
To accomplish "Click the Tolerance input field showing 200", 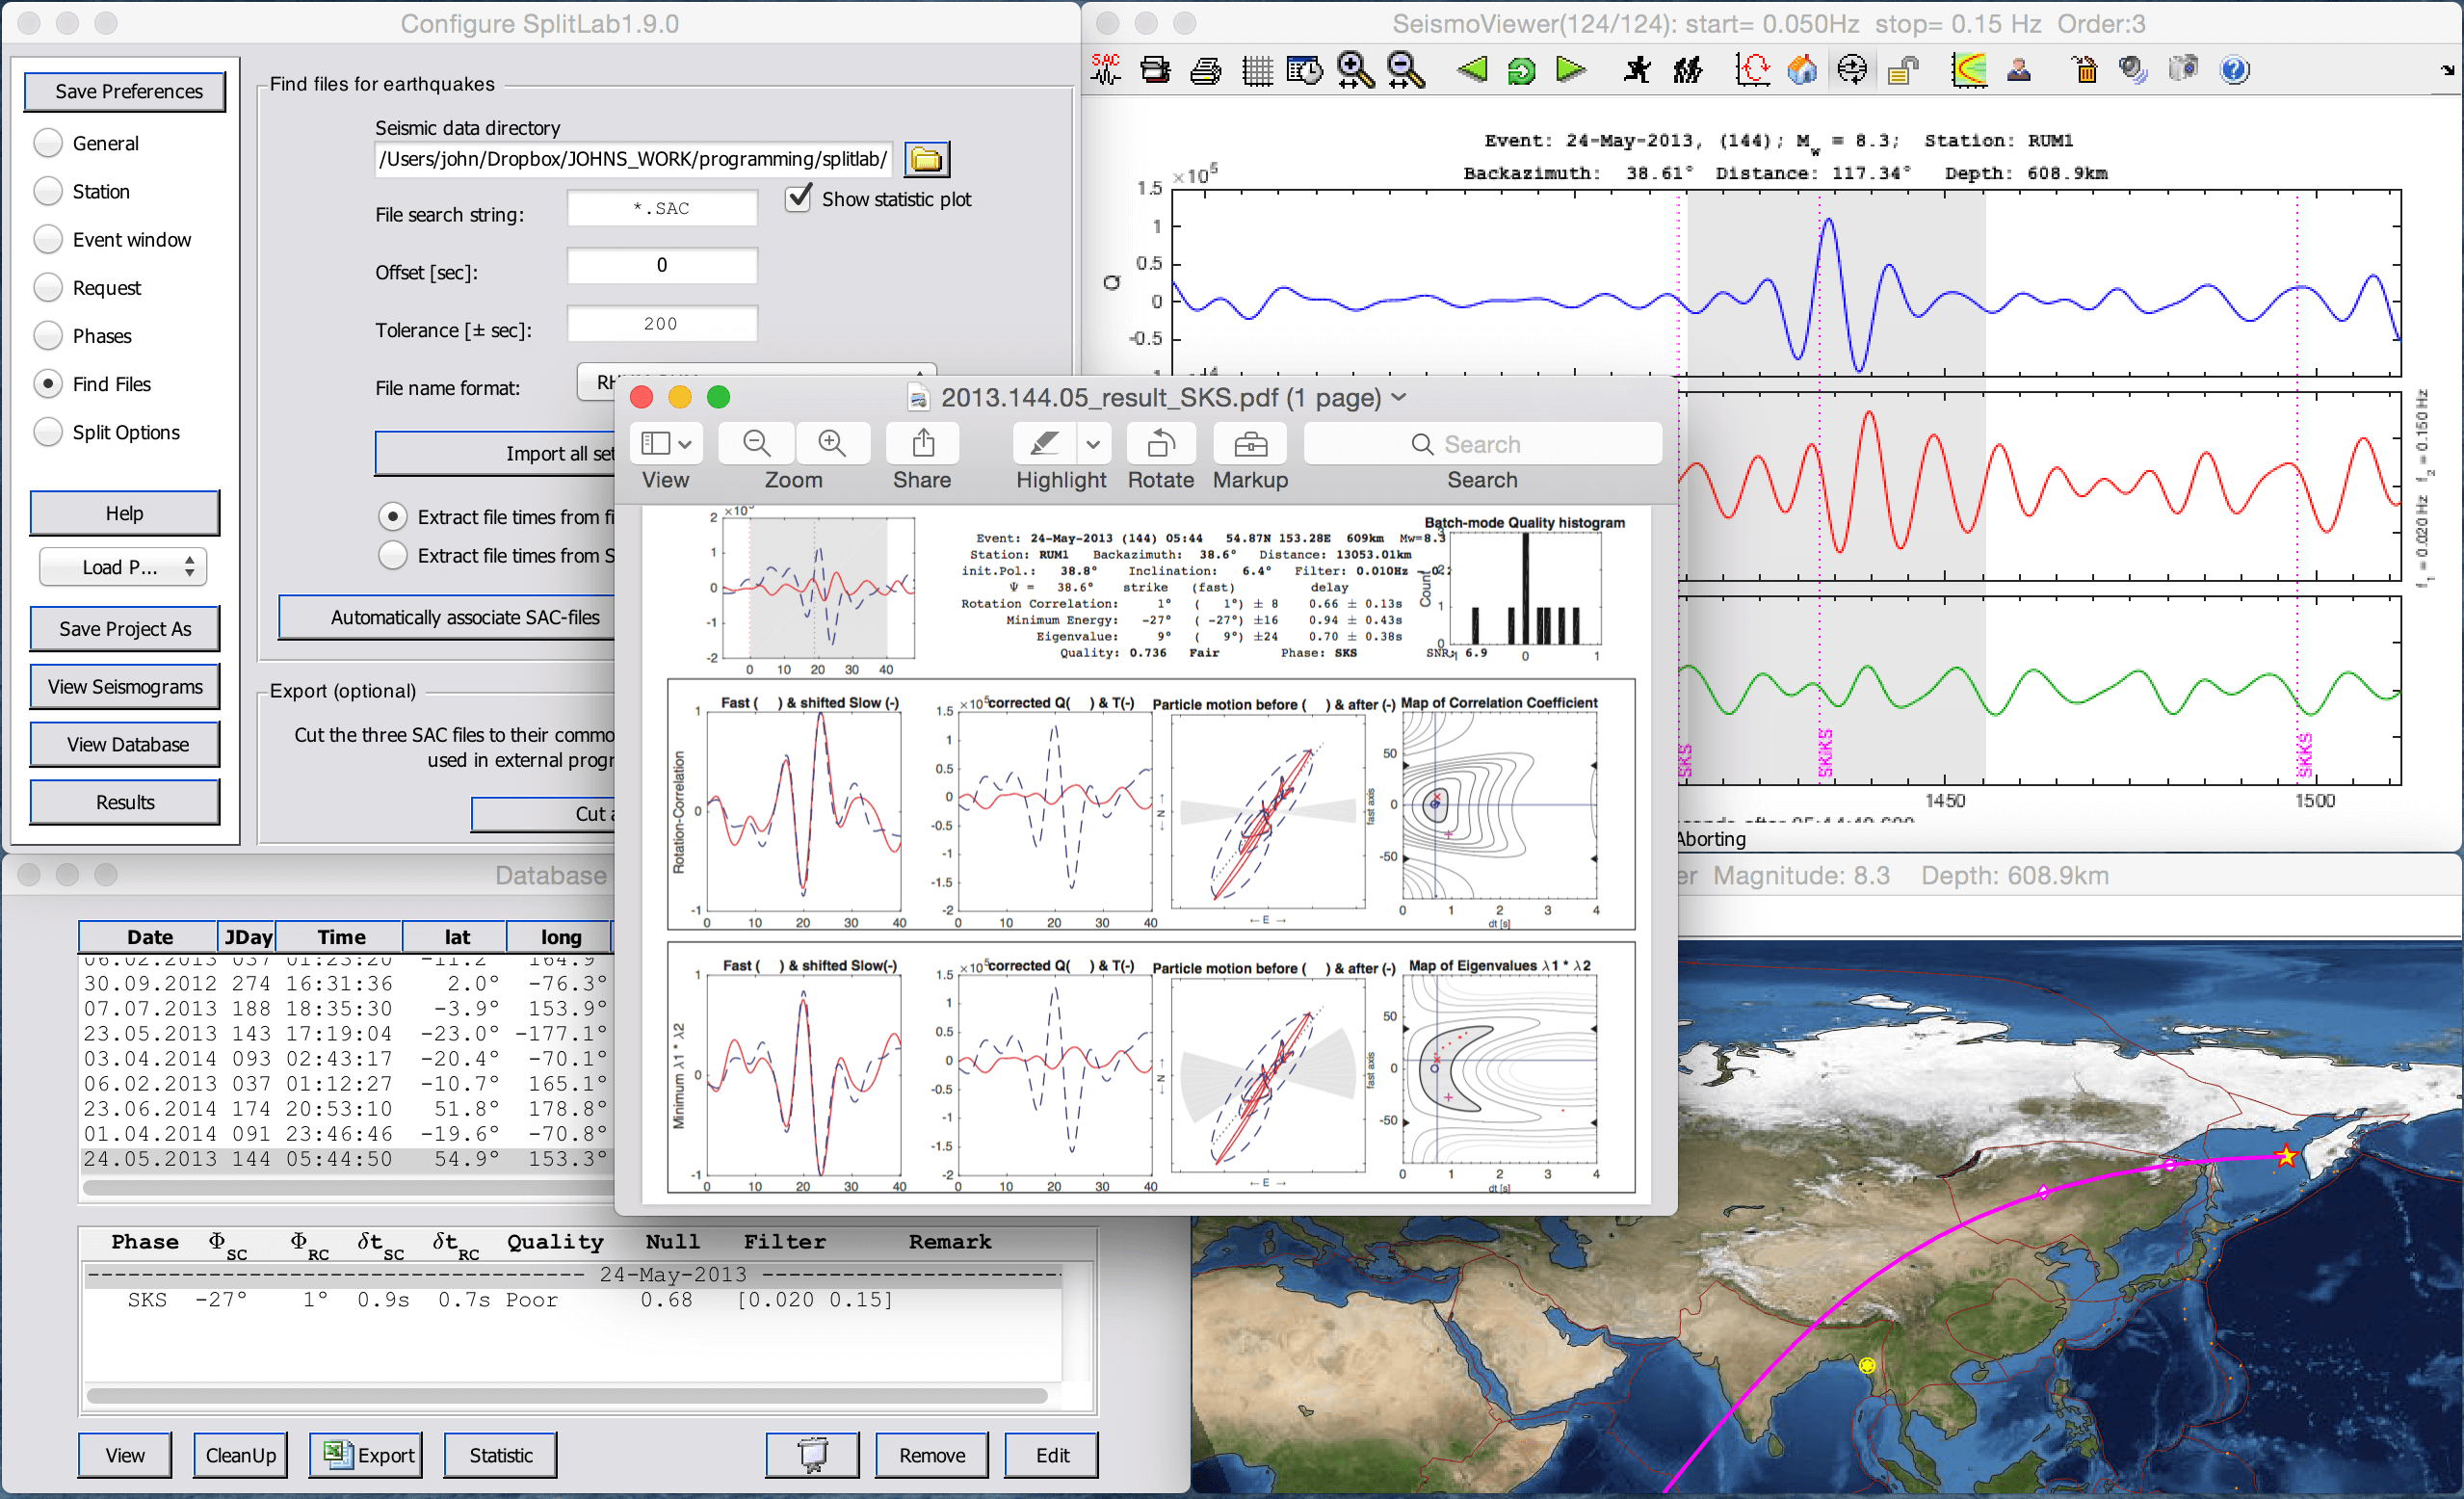I will coord(662,323).
